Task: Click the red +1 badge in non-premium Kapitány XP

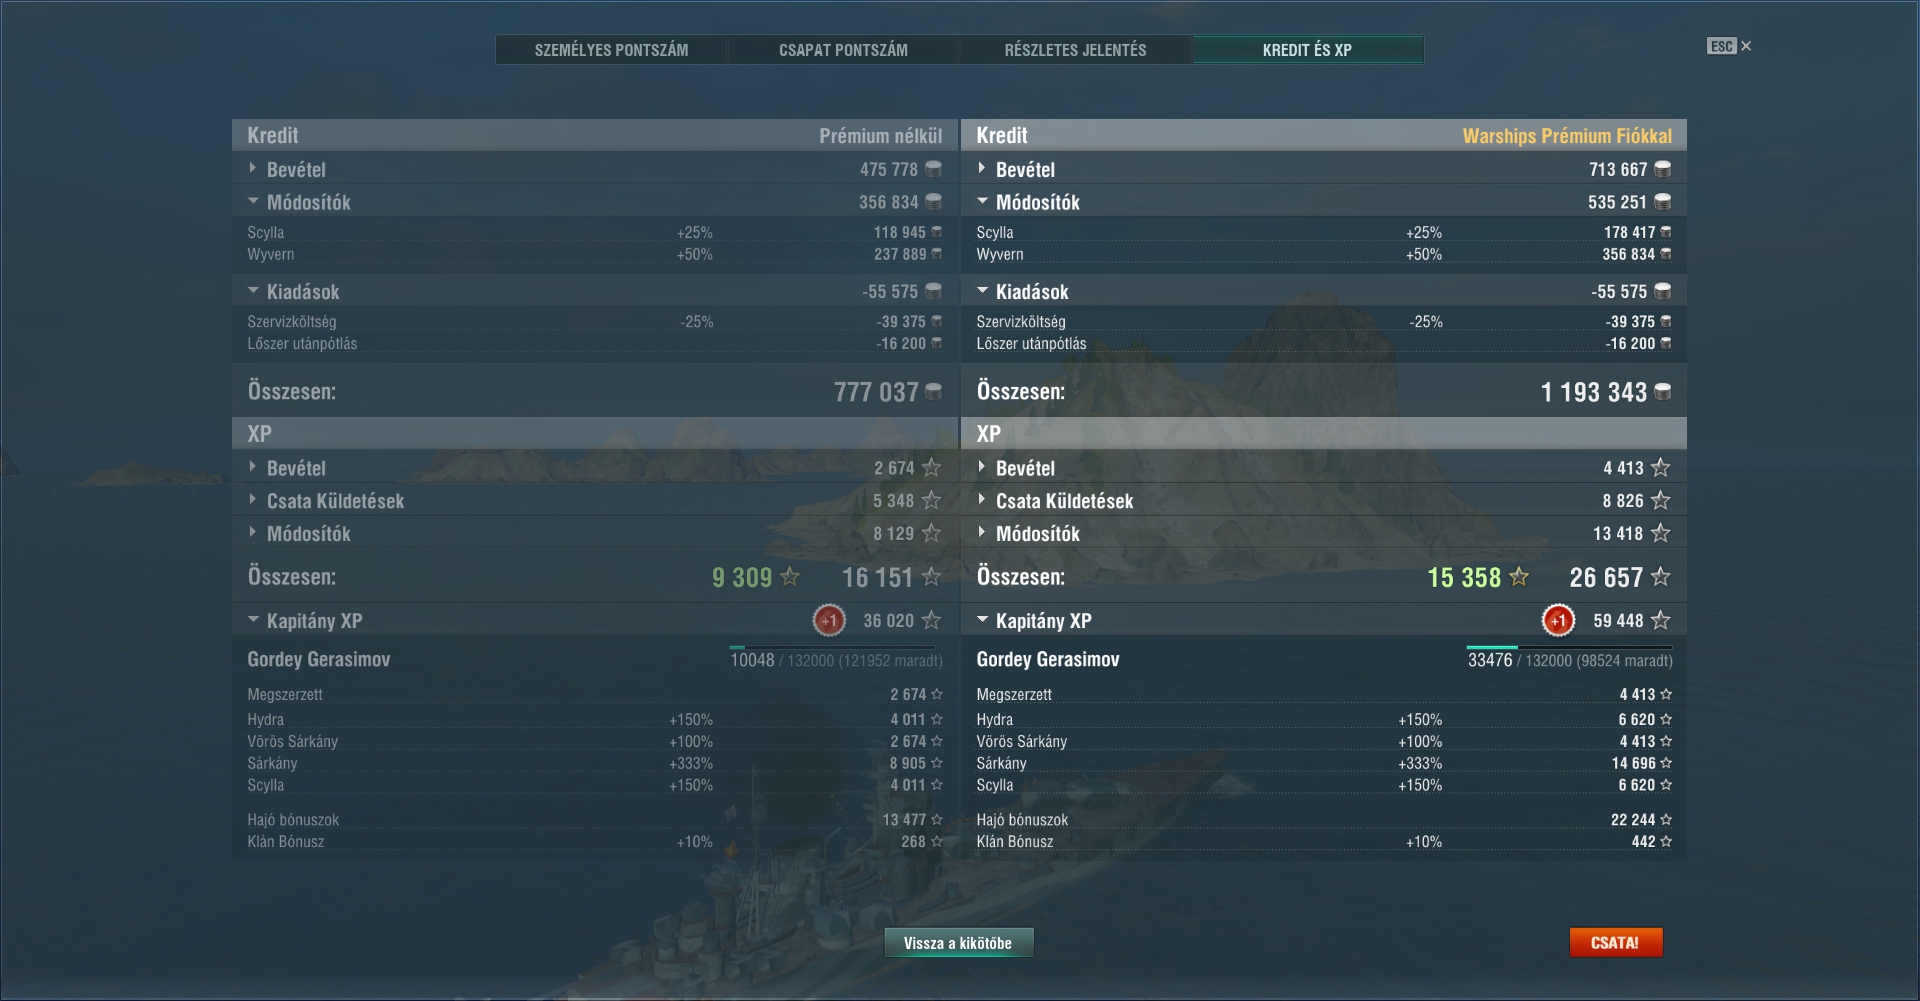Action: click(x=829, y=620)
